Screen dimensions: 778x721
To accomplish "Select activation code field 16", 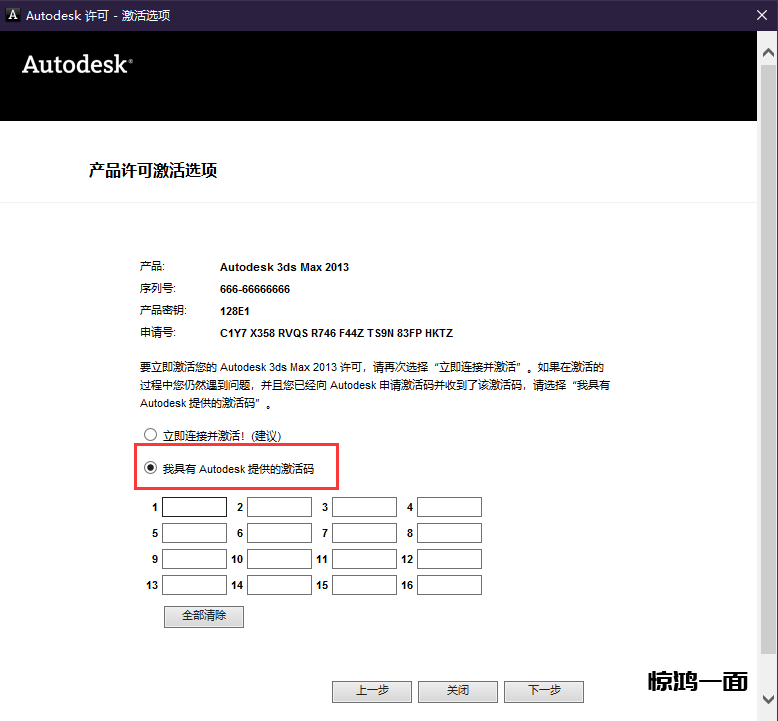I will pos(449,585).
